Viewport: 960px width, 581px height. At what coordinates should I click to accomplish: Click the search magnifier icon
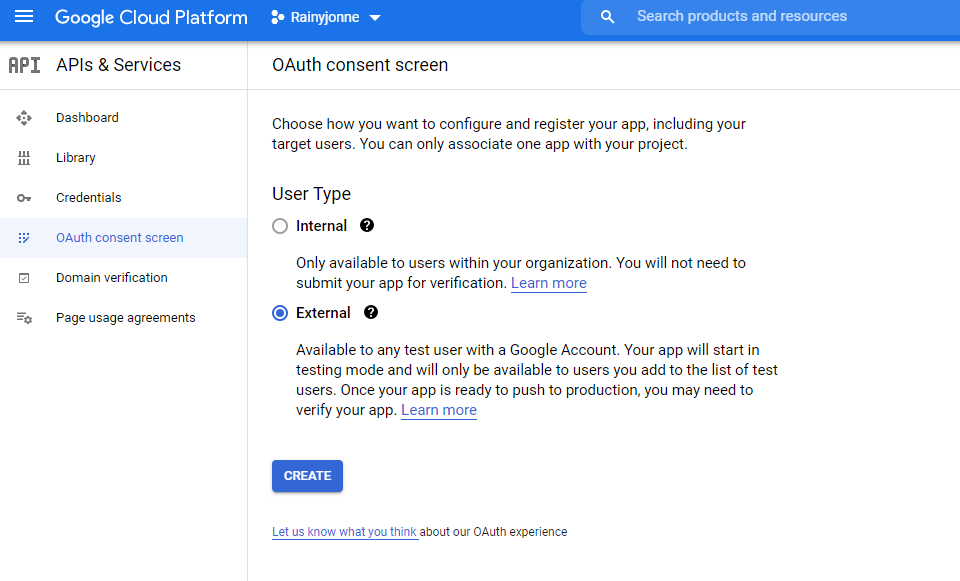click(607, 17)
